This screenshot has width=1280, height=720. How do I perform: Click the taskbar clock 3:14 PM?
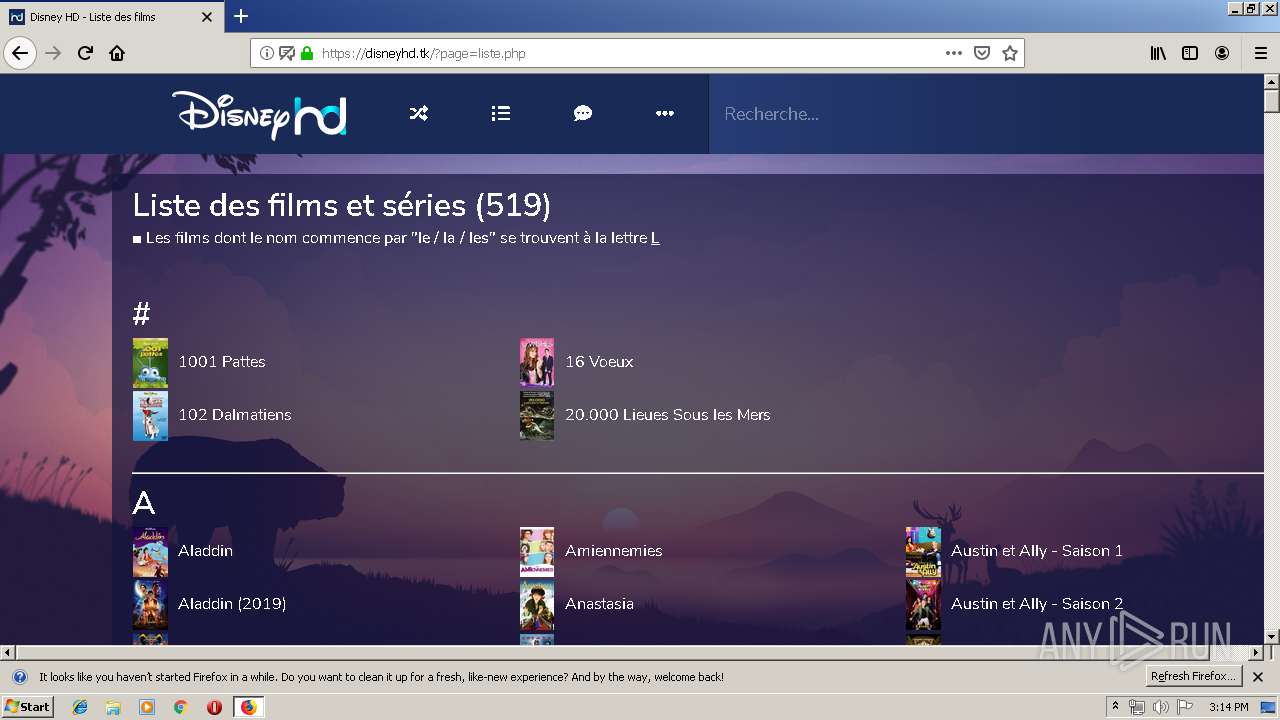click(x=1228, y=707)
